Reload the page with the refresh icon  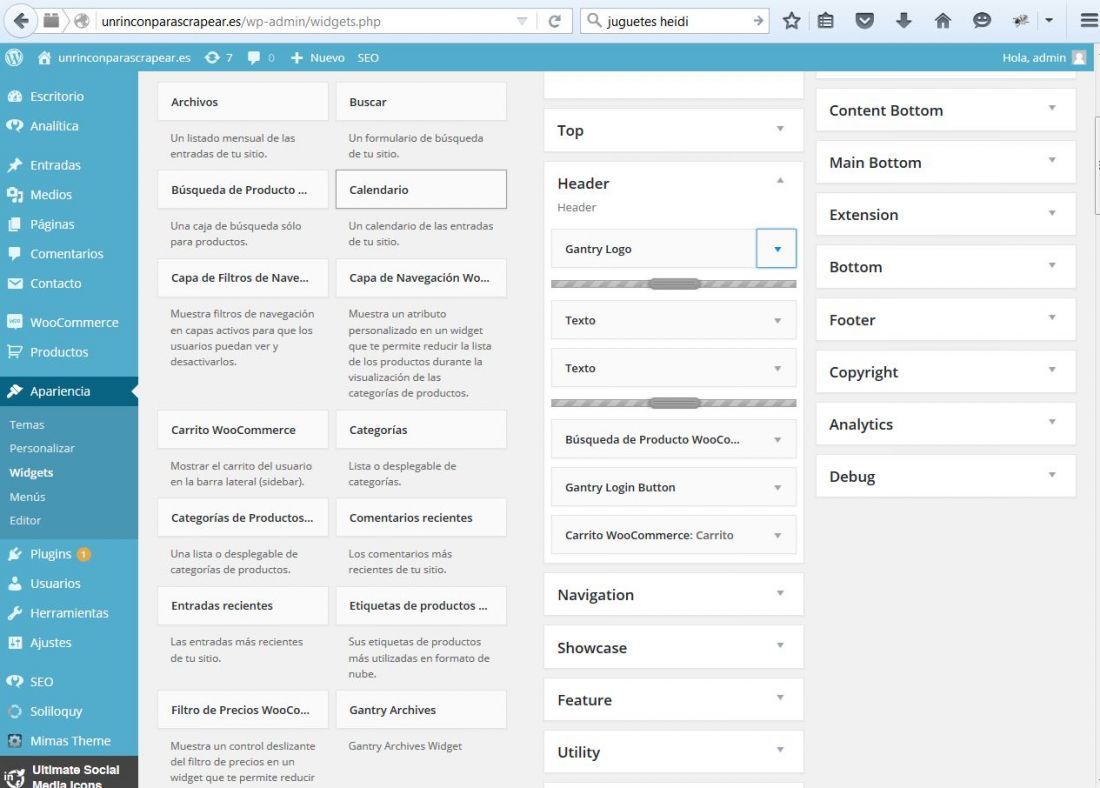click(x=554, y=21)
